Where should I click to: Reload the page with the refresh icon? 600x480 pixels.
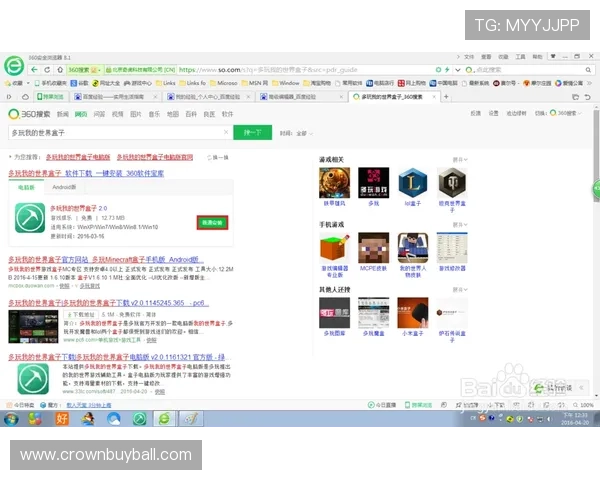[x=47, y=70]
